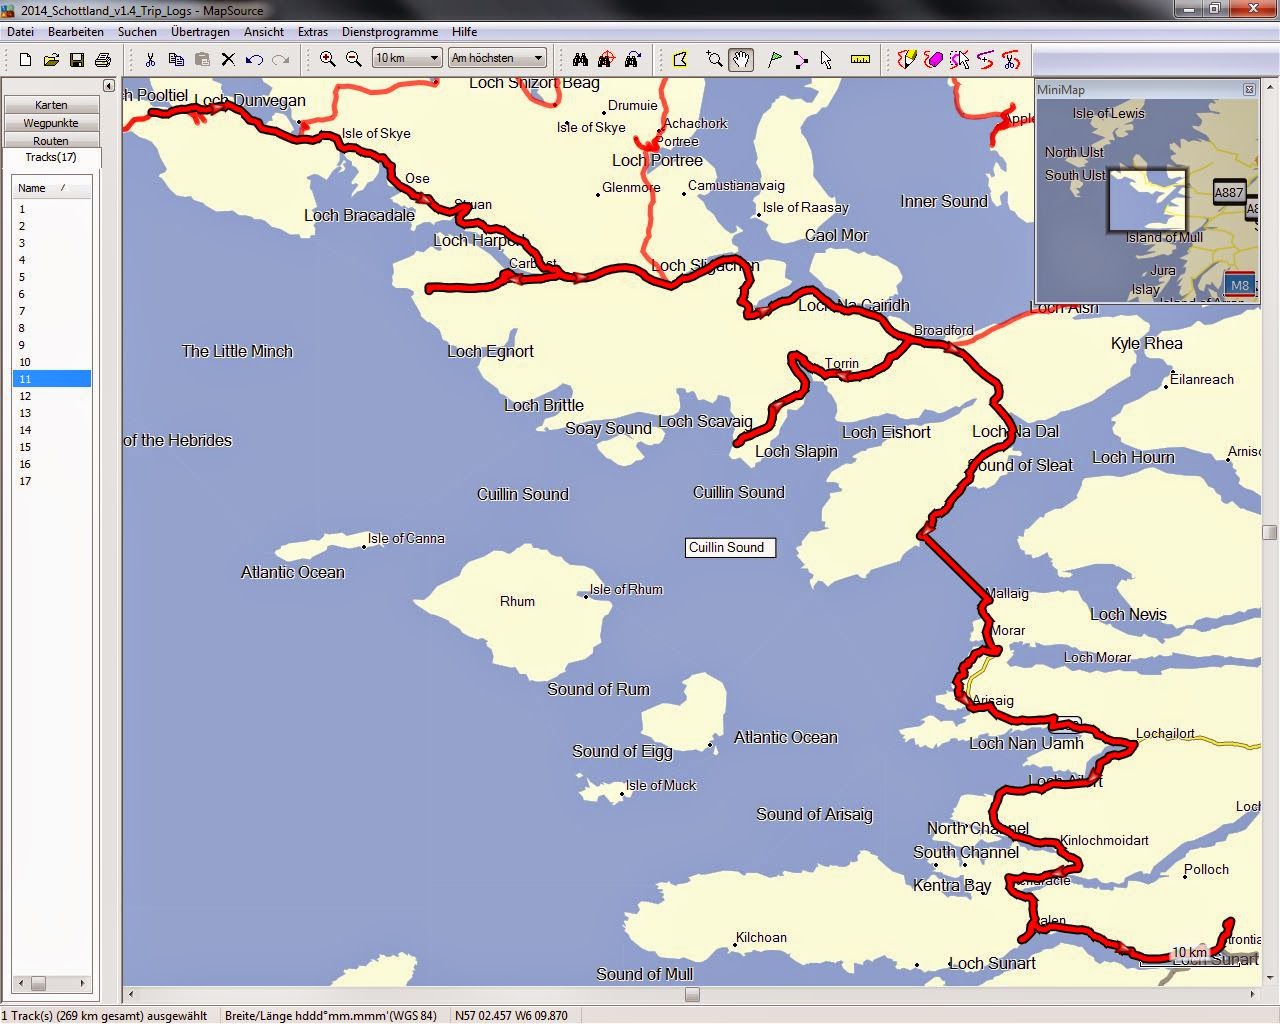Open the Suchen menu
1280x1024 pixels.
137,32
